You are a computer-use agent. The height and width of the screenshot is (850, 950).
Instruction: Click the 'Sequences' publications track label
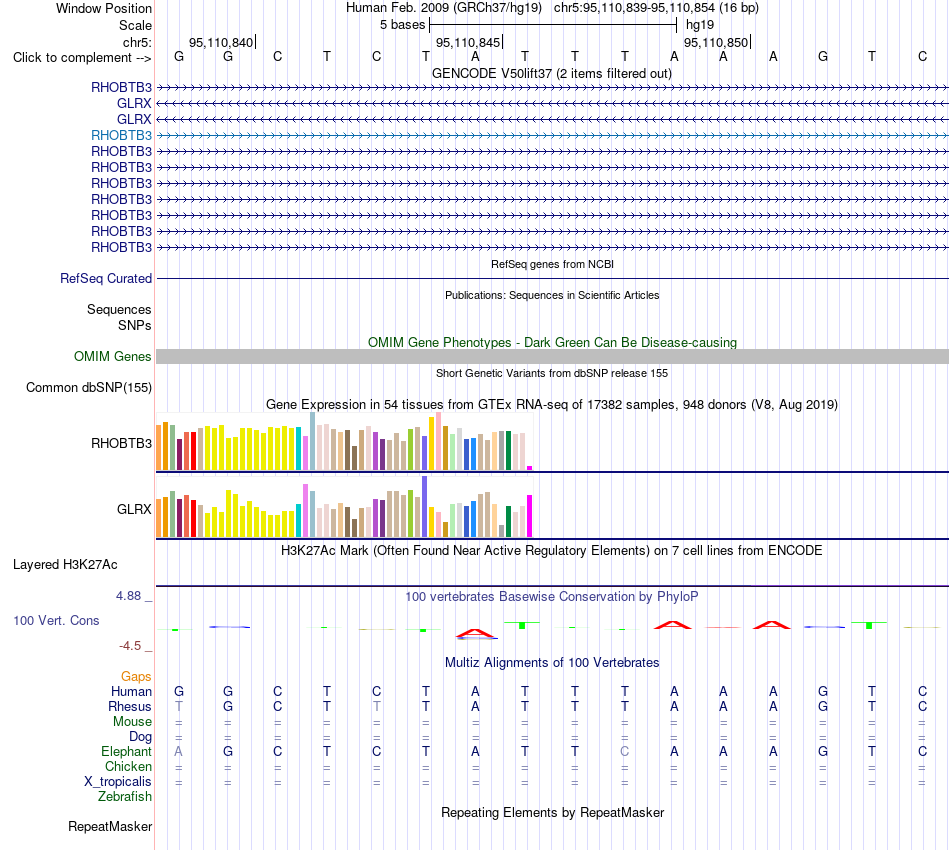(x=119, y=310)
